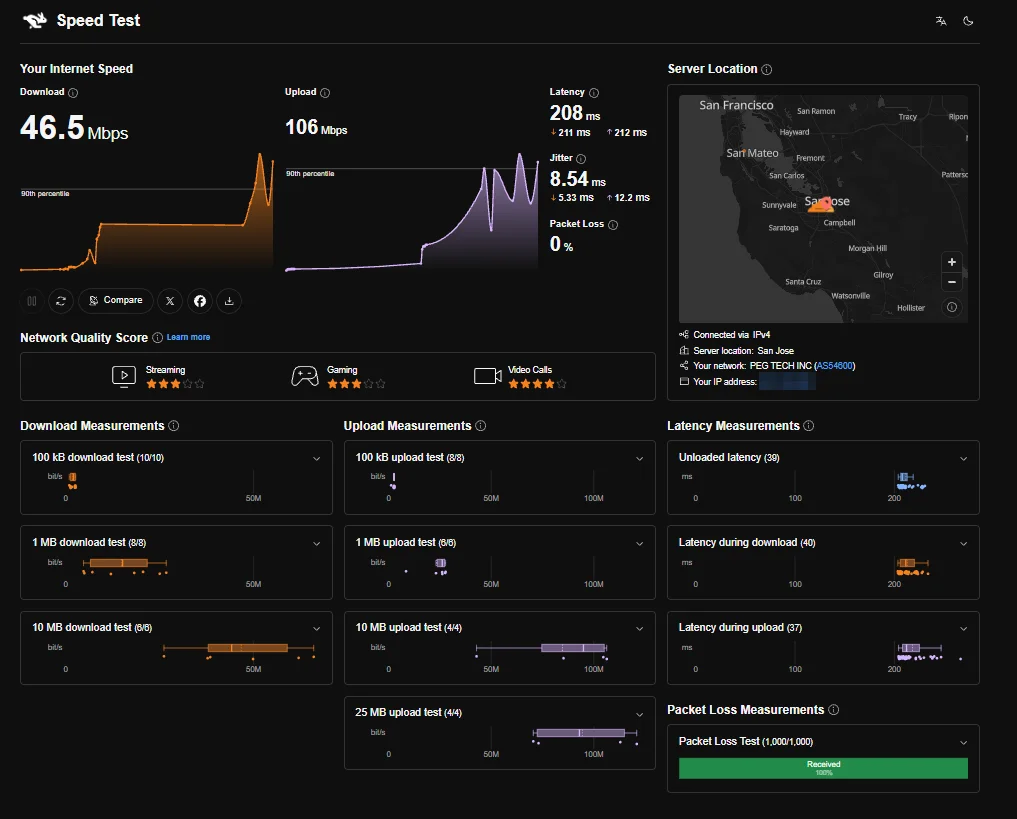Open Upload info icon

(x=325, y=93)
